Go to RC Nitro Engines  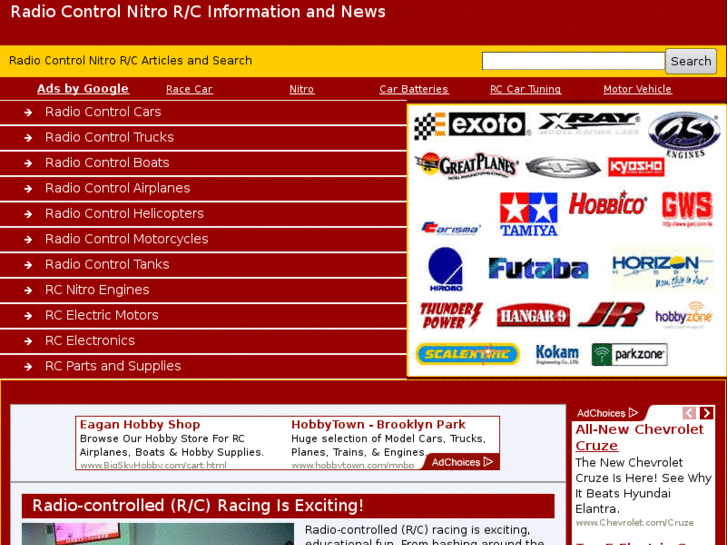[203, 290]
